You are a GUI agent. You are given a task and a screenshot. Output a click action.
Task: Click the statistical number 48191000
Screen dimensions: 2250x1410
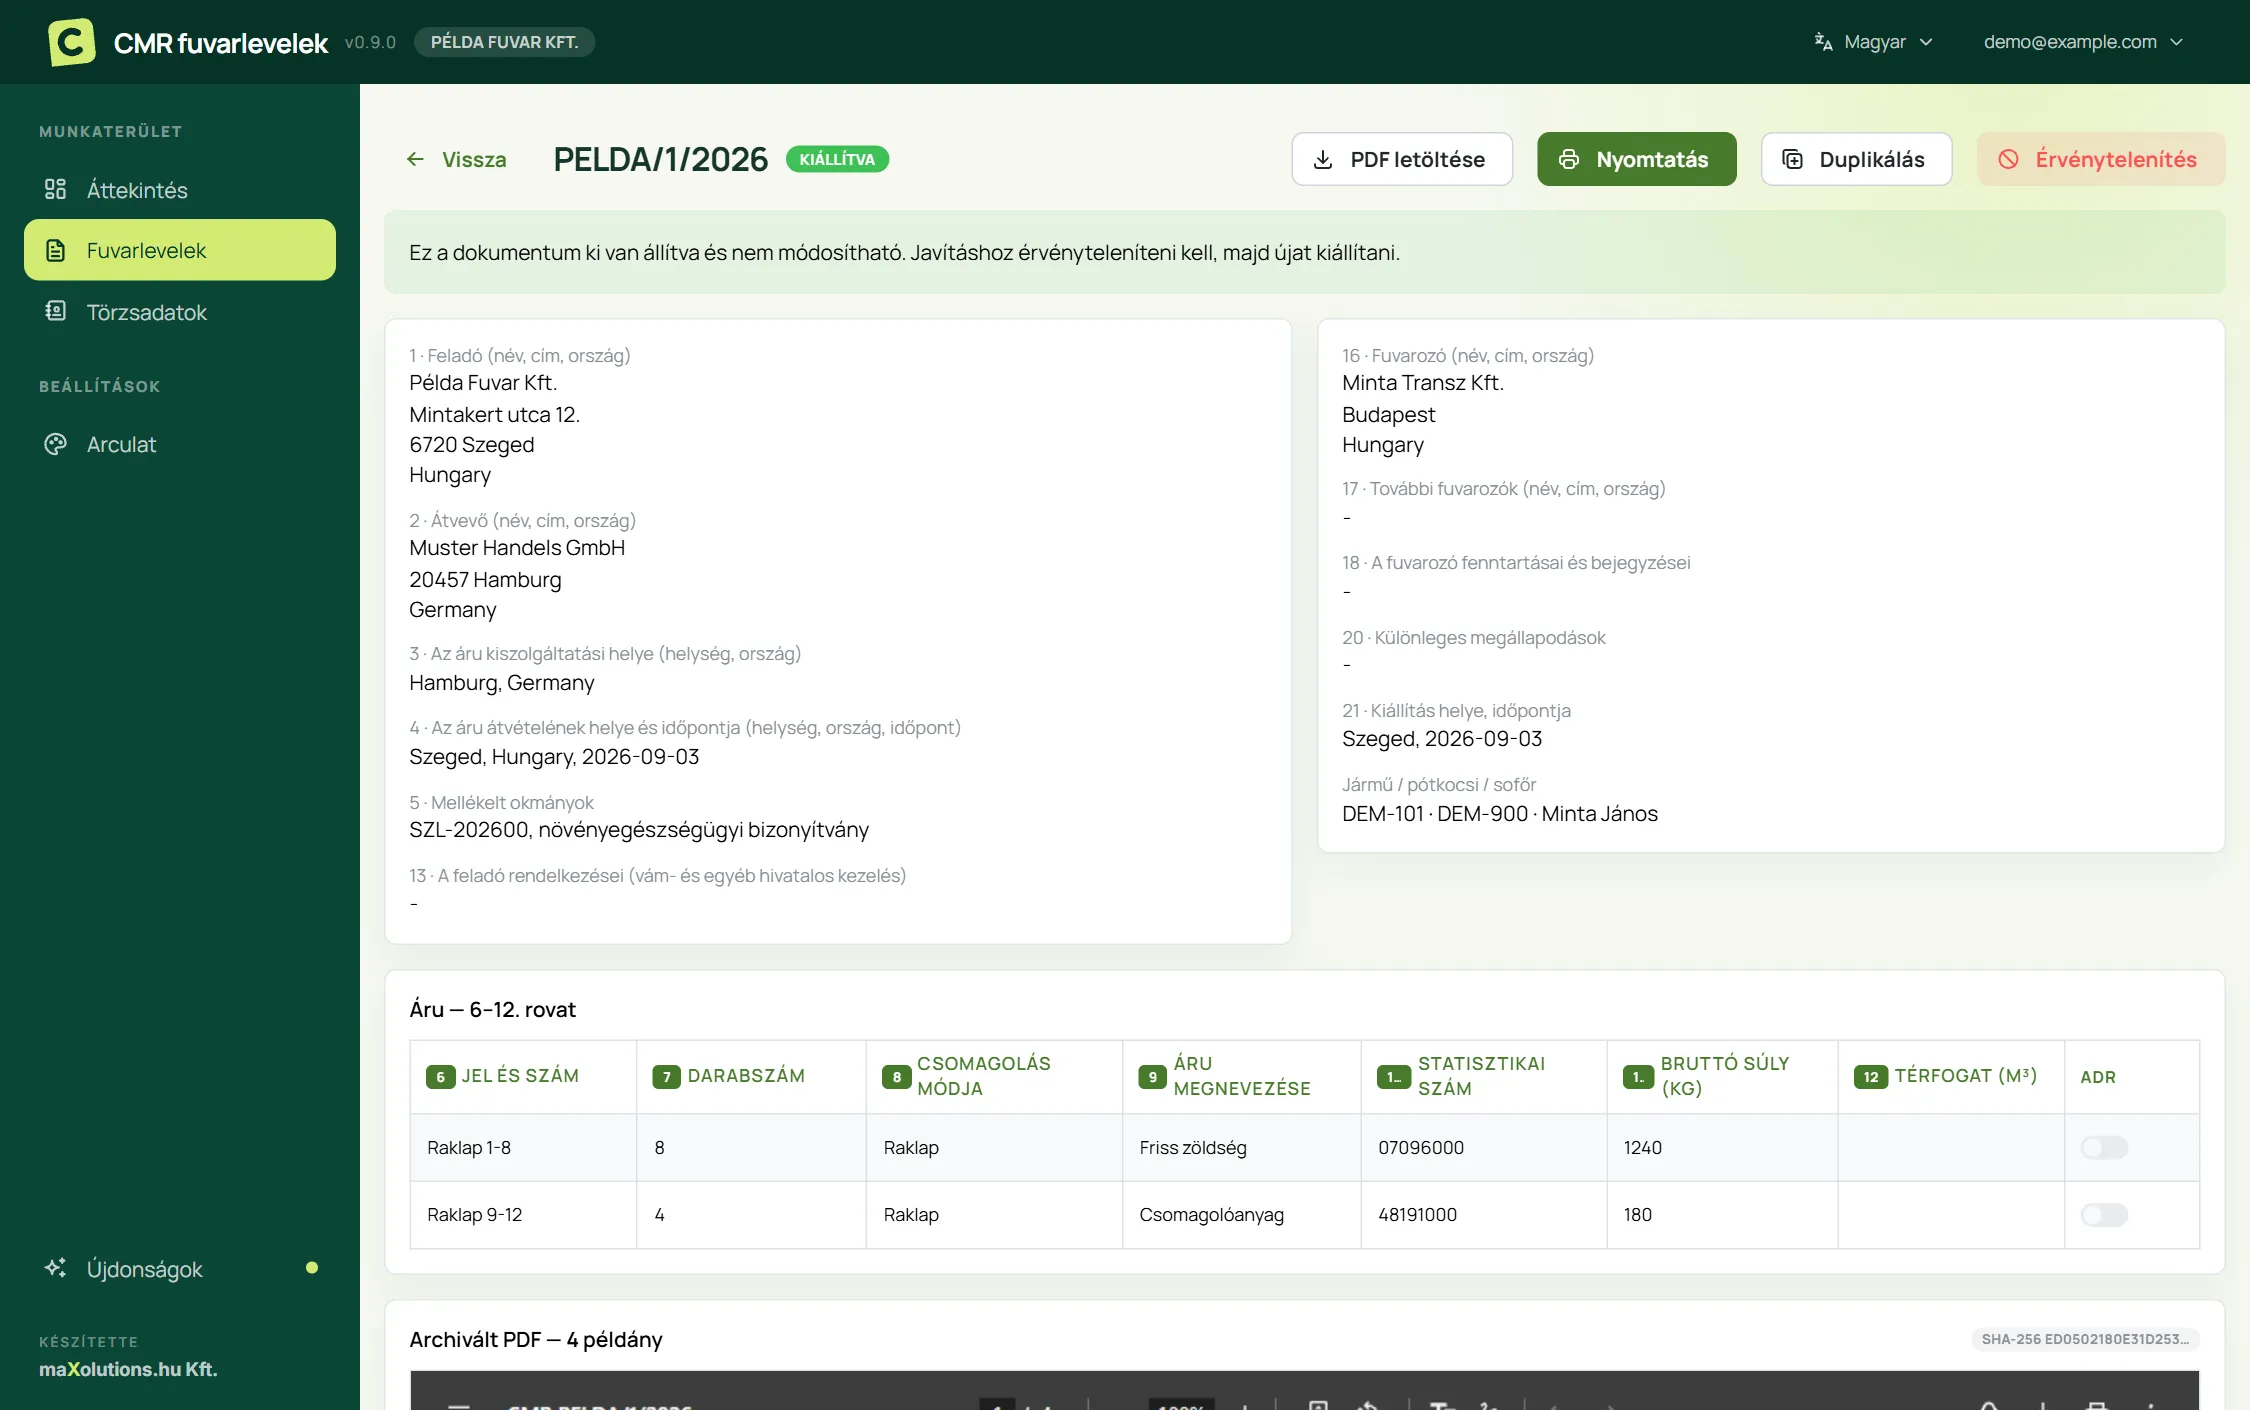click(x=1417, y=1214)
